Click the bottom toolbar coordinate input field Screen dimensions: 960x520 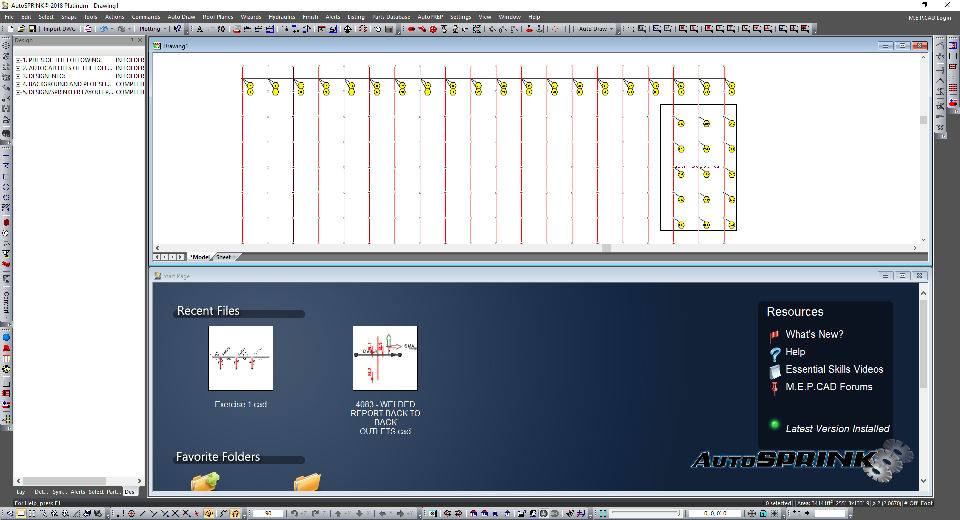pyautogui.click(x=715, y=513)
